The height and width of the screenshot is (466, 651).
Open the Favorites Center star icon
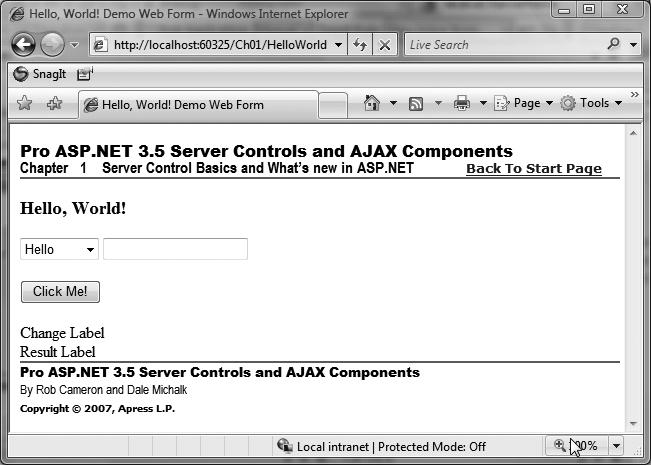24,103
